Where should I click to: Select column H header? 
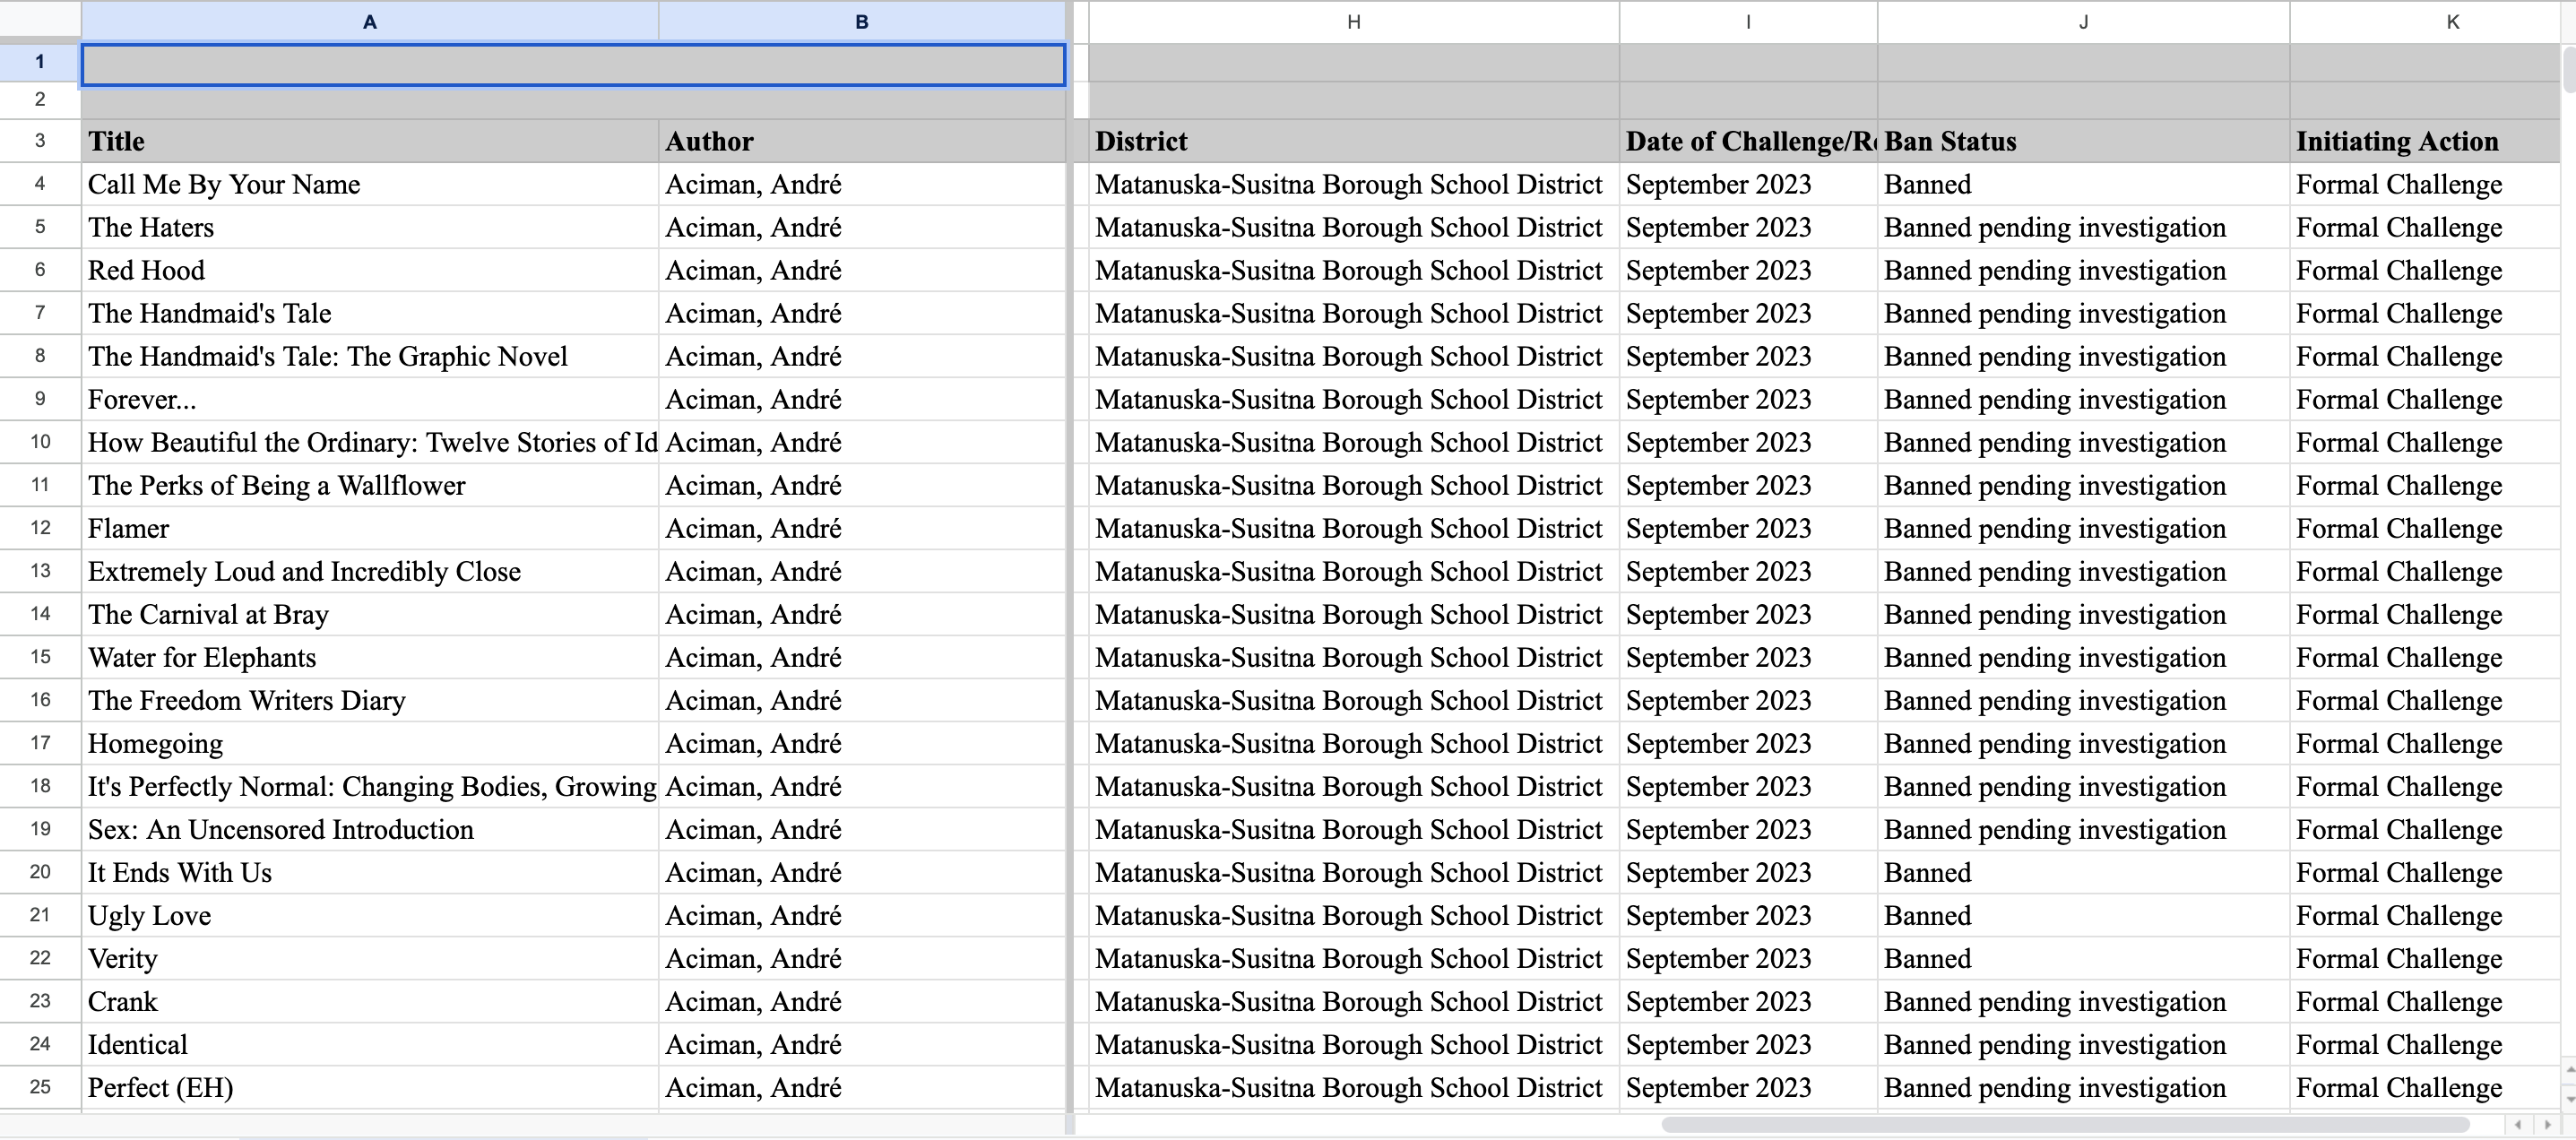point(1353,21)
